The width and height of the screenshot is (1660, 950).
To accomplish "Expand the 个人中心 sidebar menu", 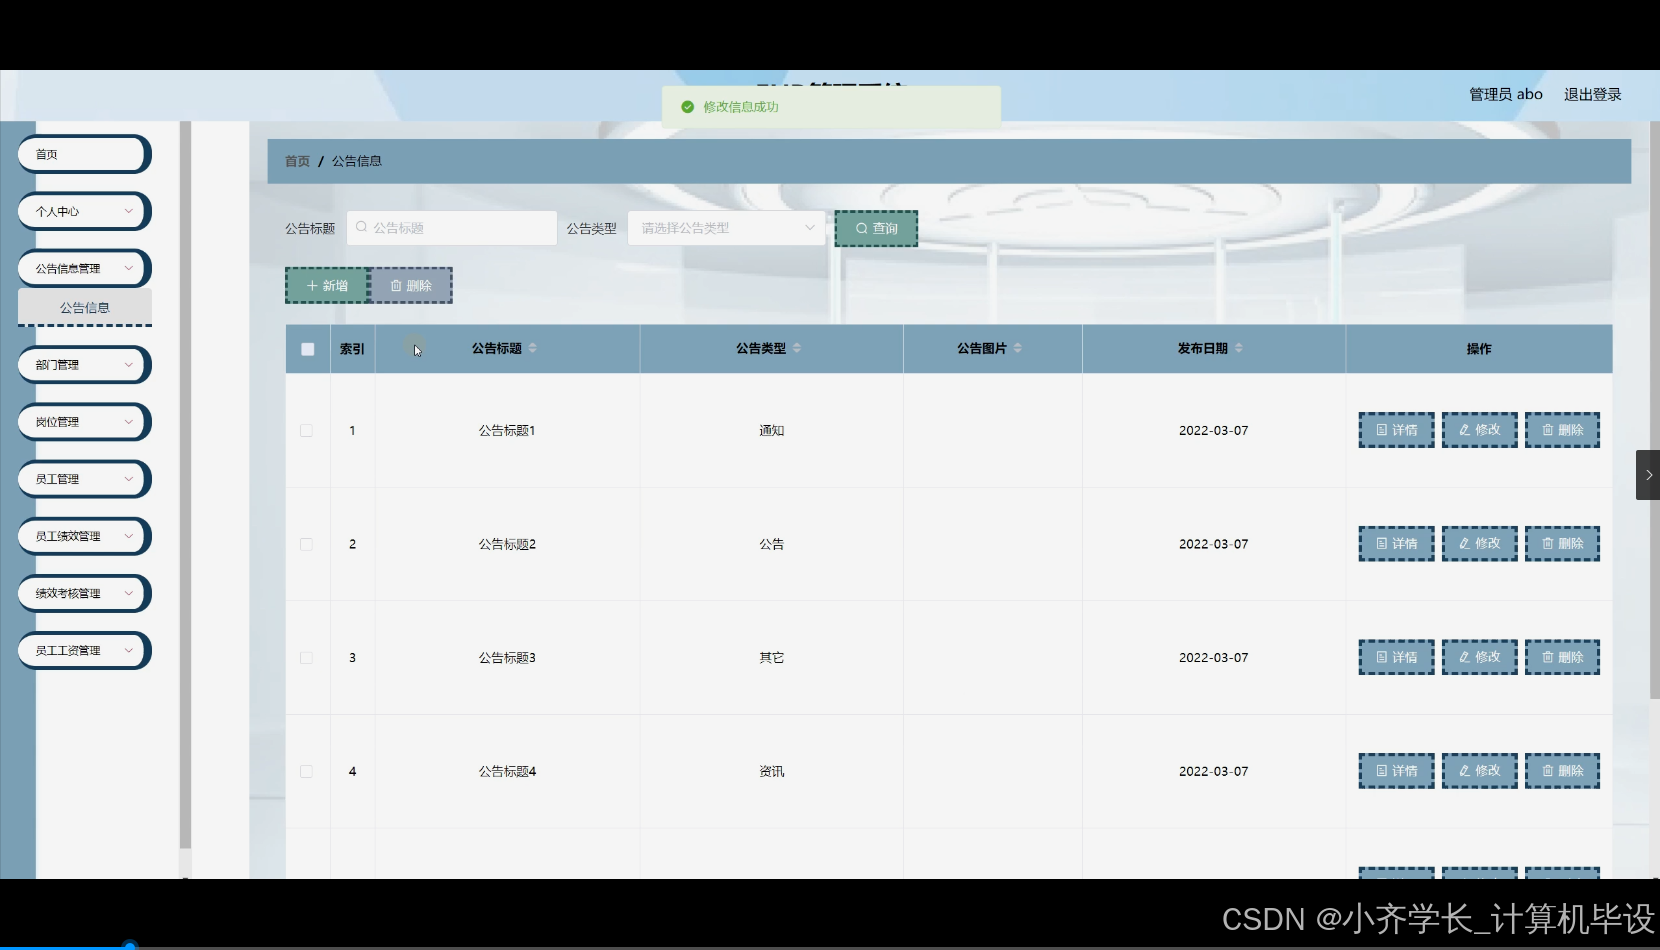I will tap(83, 211).
